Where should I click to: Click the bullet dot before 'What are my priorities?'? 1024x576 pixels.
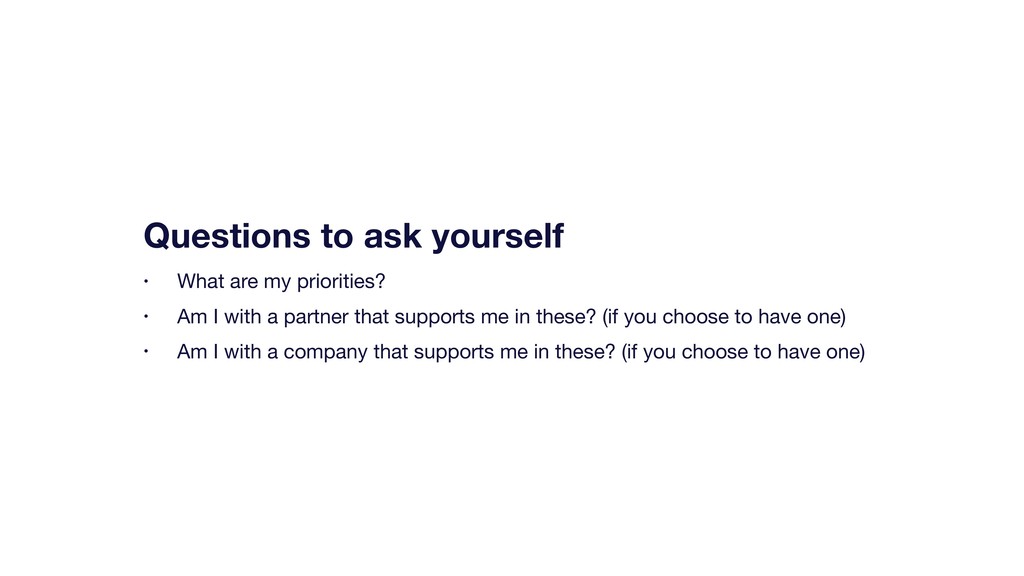point(146,281)
